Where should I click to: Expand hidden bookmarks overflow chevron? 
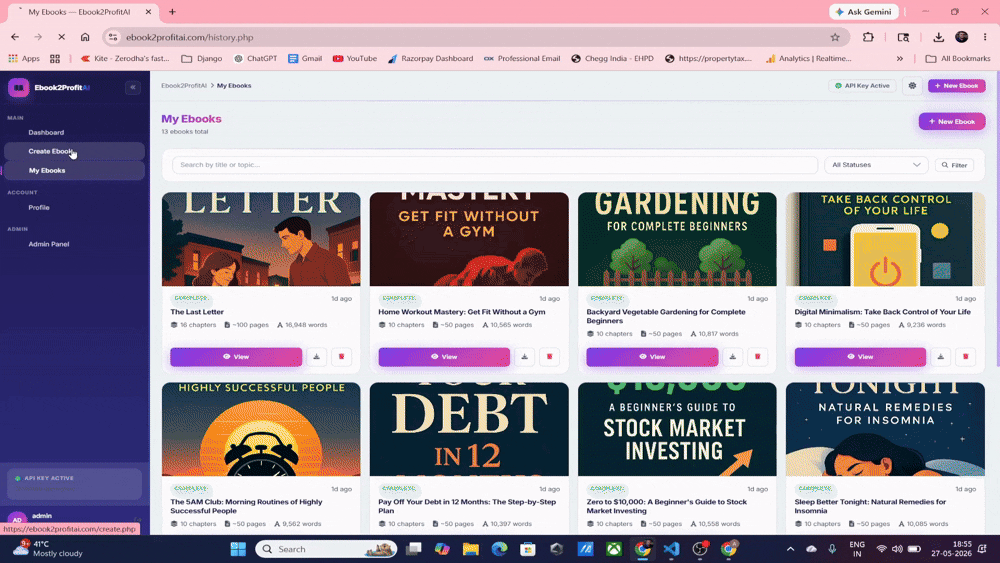[x=899, y=58]
